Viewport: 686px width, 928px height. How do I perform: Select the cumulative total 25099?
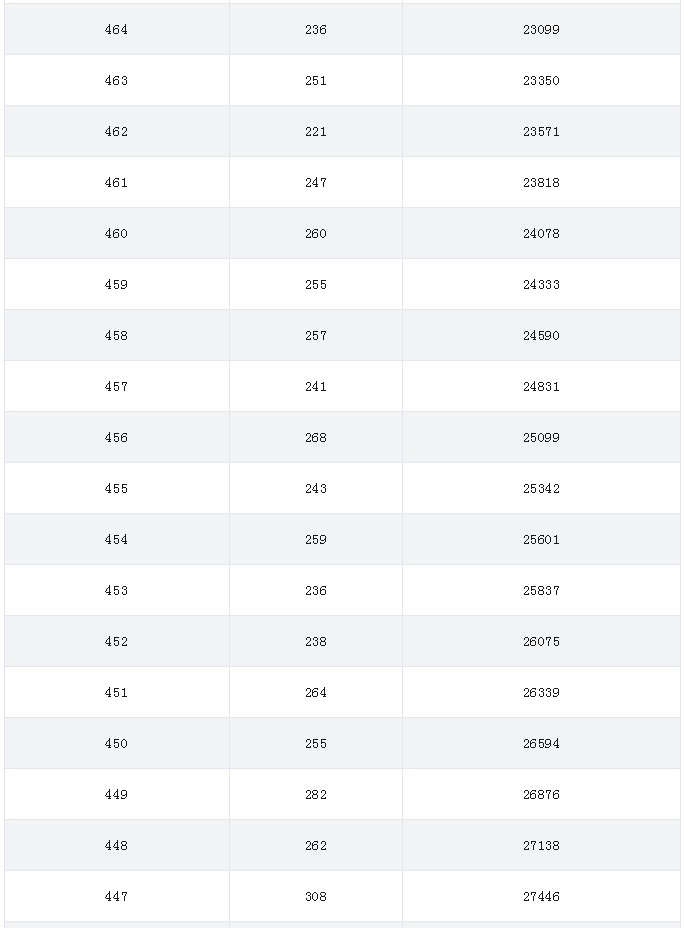point(541,437)
